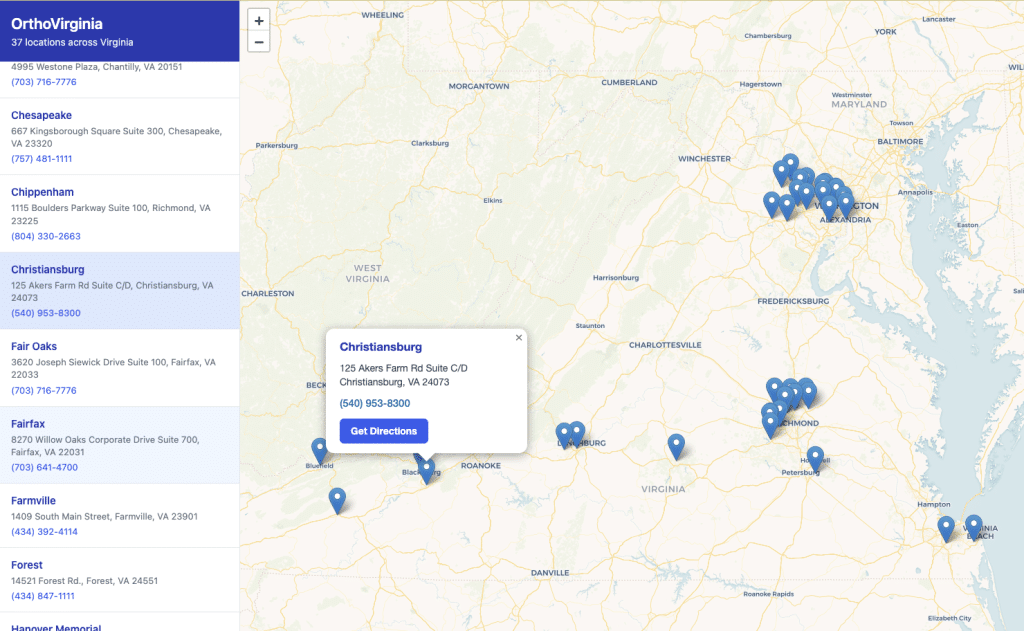Image resolution: width=1024 pixels, height=631 pixels.
Task: Click the lone marker between Lynchburg and Richmond
Action: [x=676, y=445]
